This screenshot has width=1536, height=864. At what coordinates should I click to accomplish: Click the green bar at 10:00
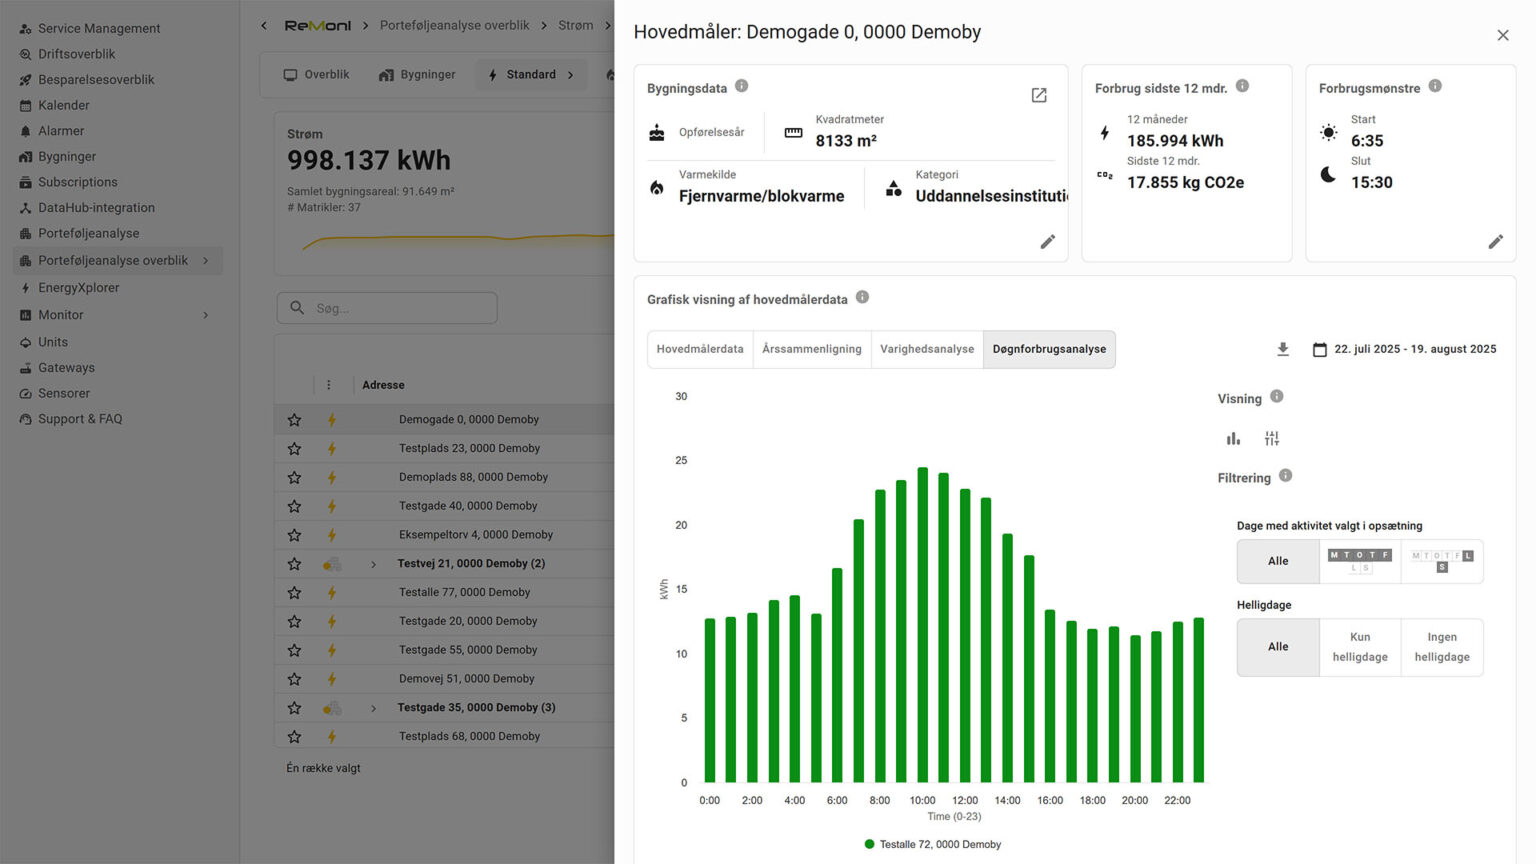pyautogui.click(x=922, y=625)
